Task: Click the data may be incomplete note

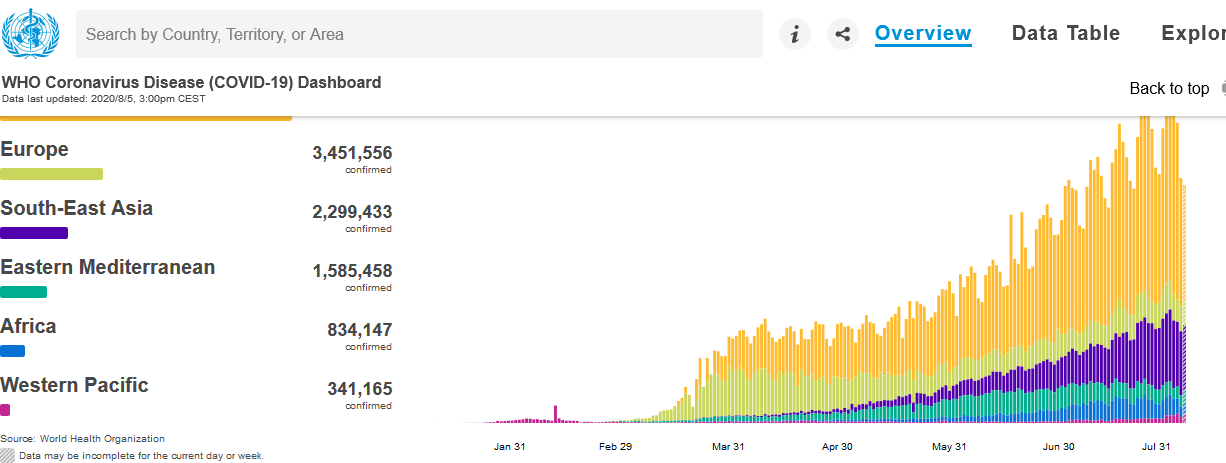Action: 141,455
